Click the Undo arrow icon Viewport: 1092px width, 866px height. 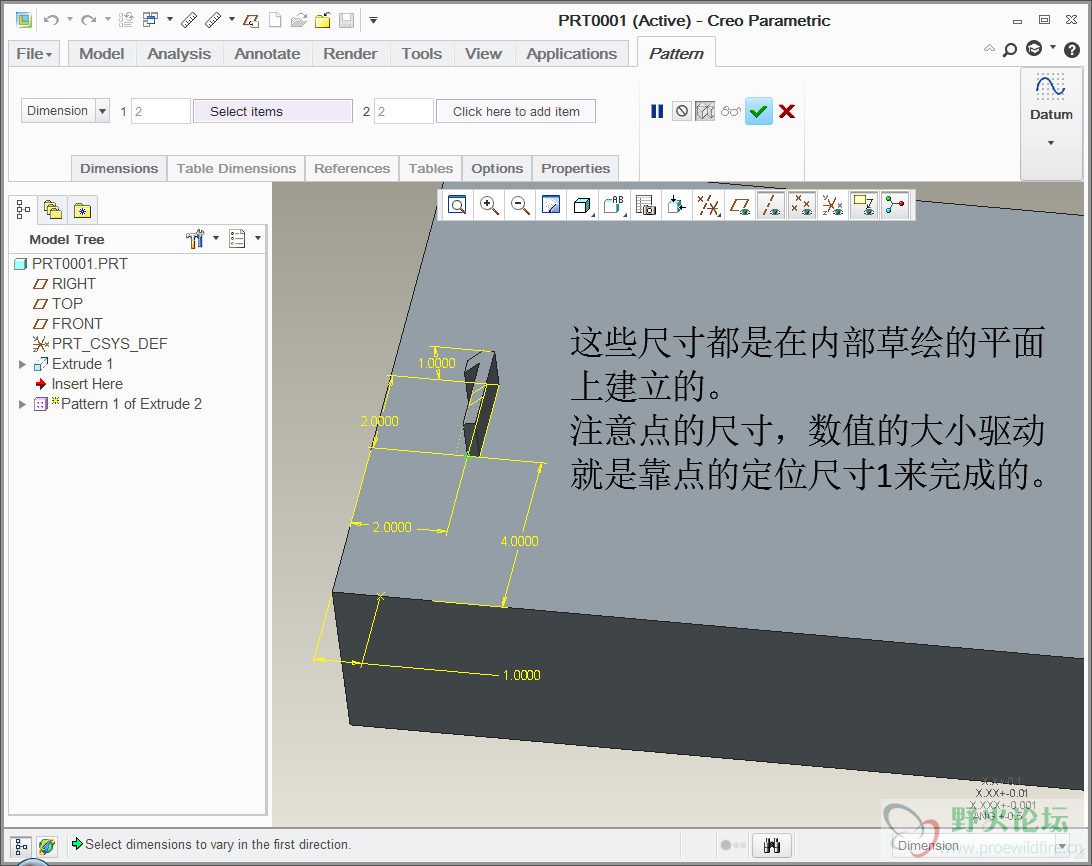(51, 20)
